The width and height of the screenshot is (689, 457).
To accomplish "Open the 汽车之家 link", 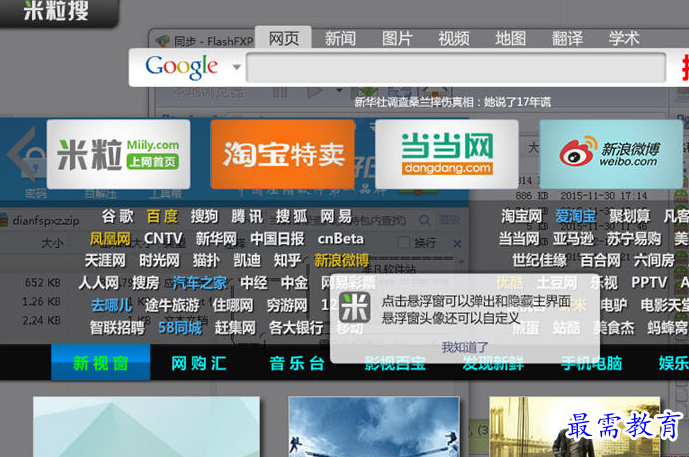I will point(199,283).
